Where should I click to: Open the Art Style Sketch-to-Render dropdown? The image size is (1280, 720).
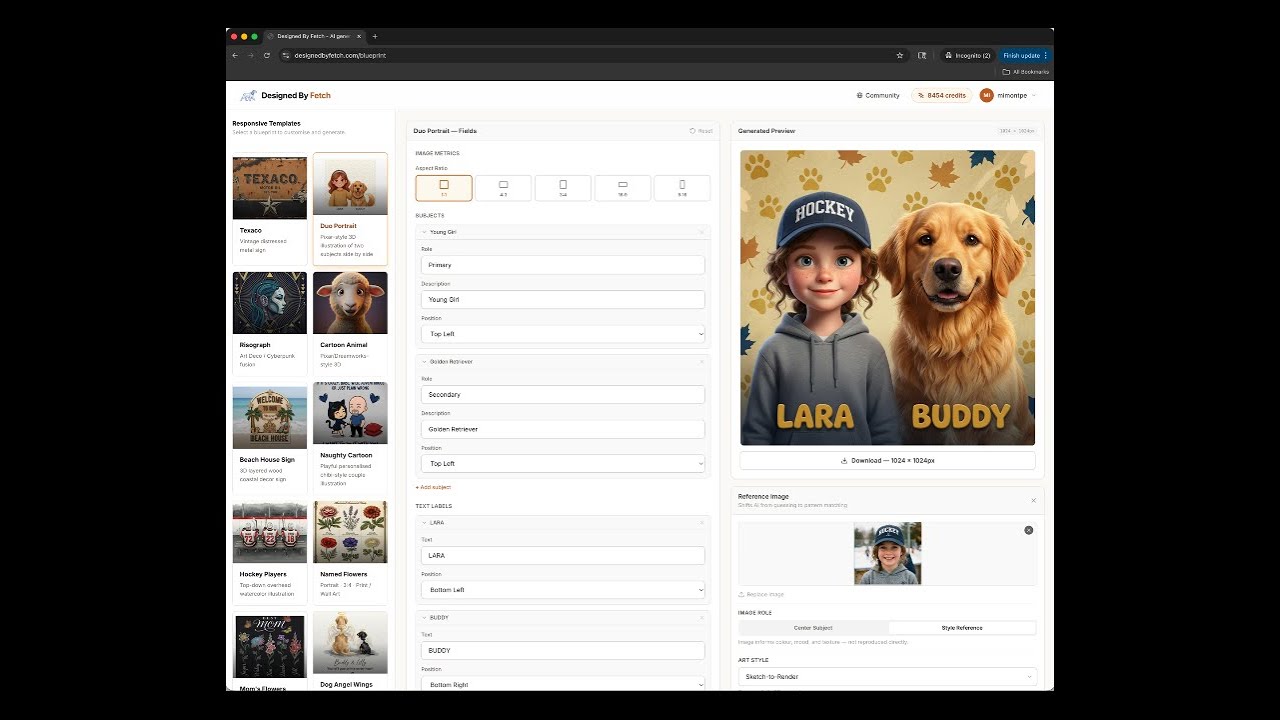click(887, 677)
